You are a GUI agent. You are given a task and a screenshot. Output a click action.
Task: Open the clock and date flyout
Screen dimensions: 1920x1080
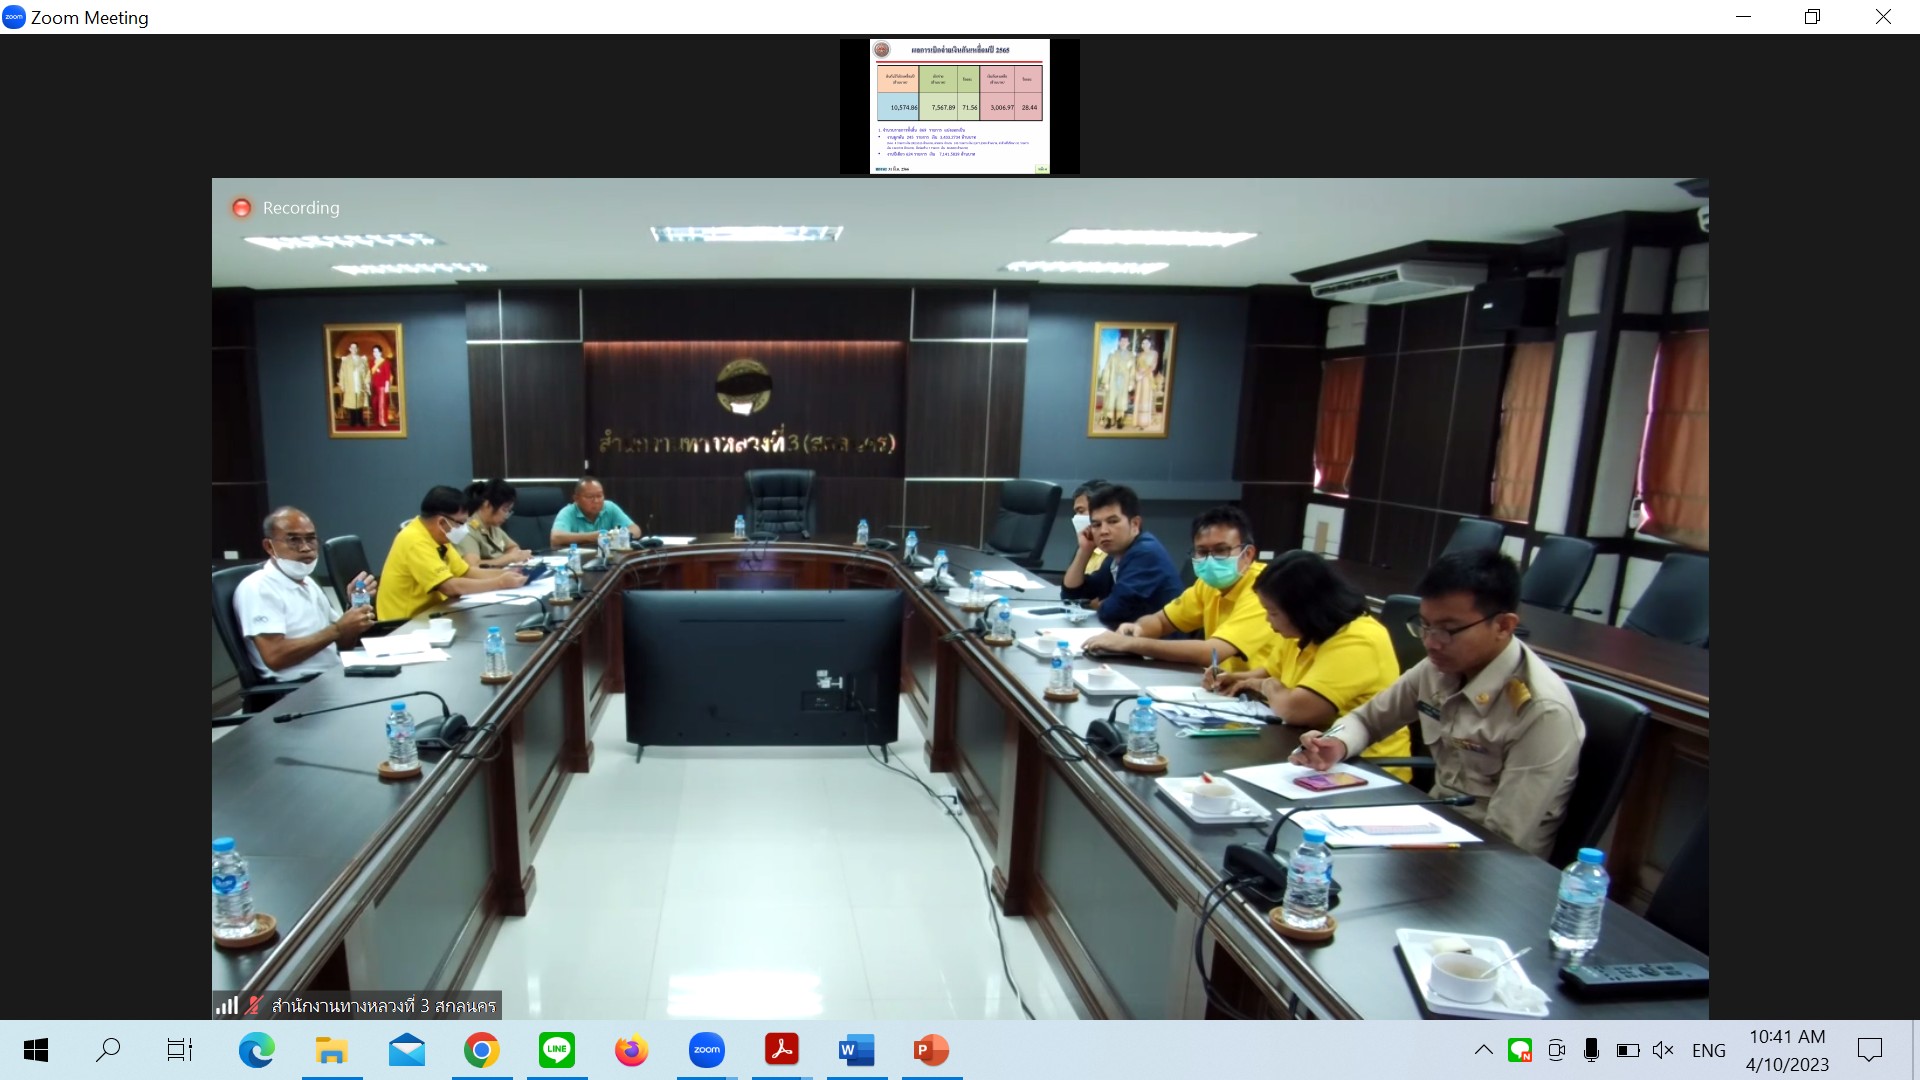pyautogui.click(x=1787, y=1050)
